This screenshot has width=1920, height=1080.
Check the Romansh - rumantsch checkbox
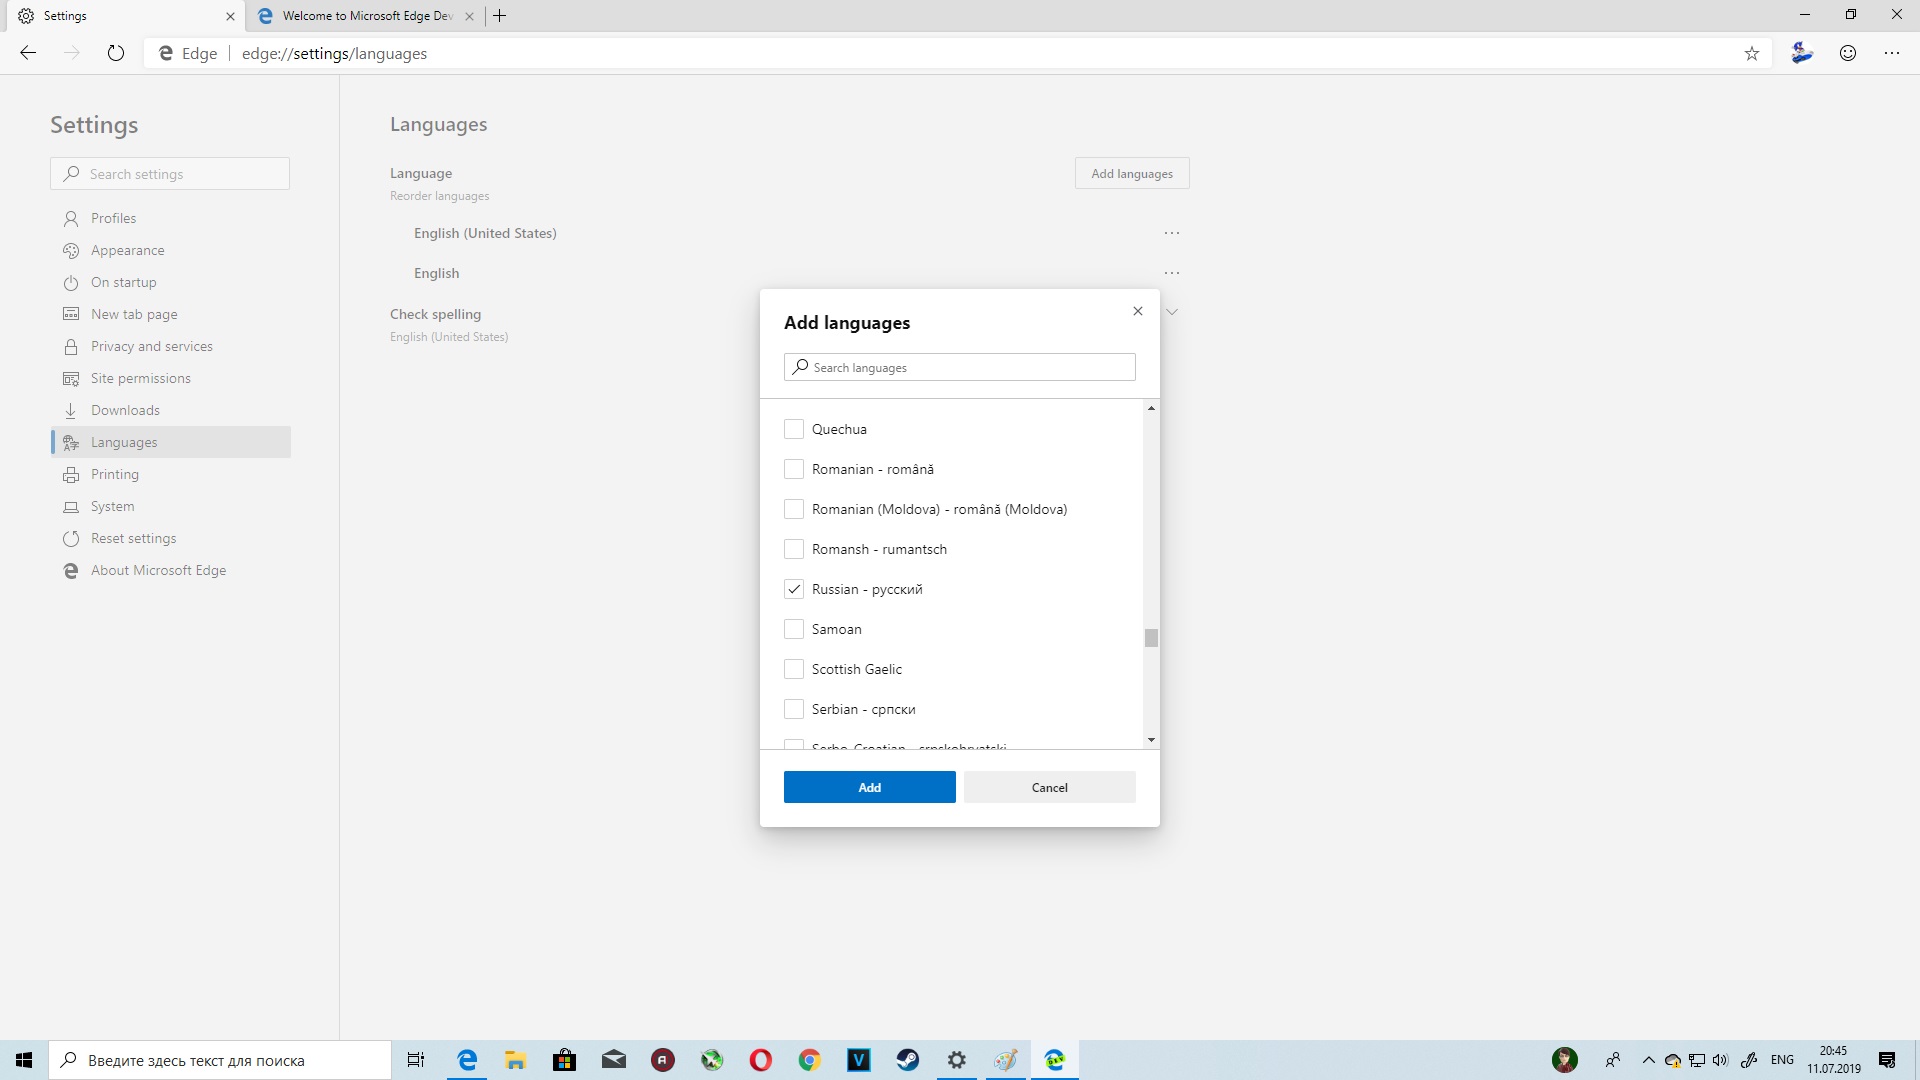[x=794, y=549]
